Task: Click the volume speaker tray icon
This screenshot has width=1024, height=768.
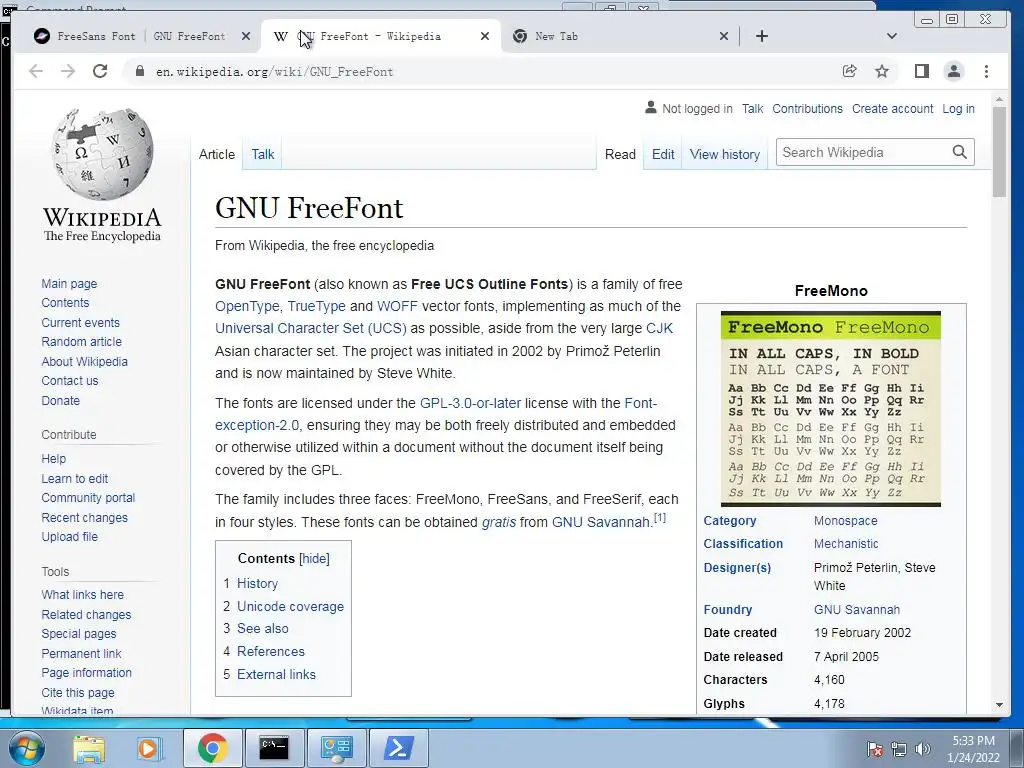Action: (922, 749)
